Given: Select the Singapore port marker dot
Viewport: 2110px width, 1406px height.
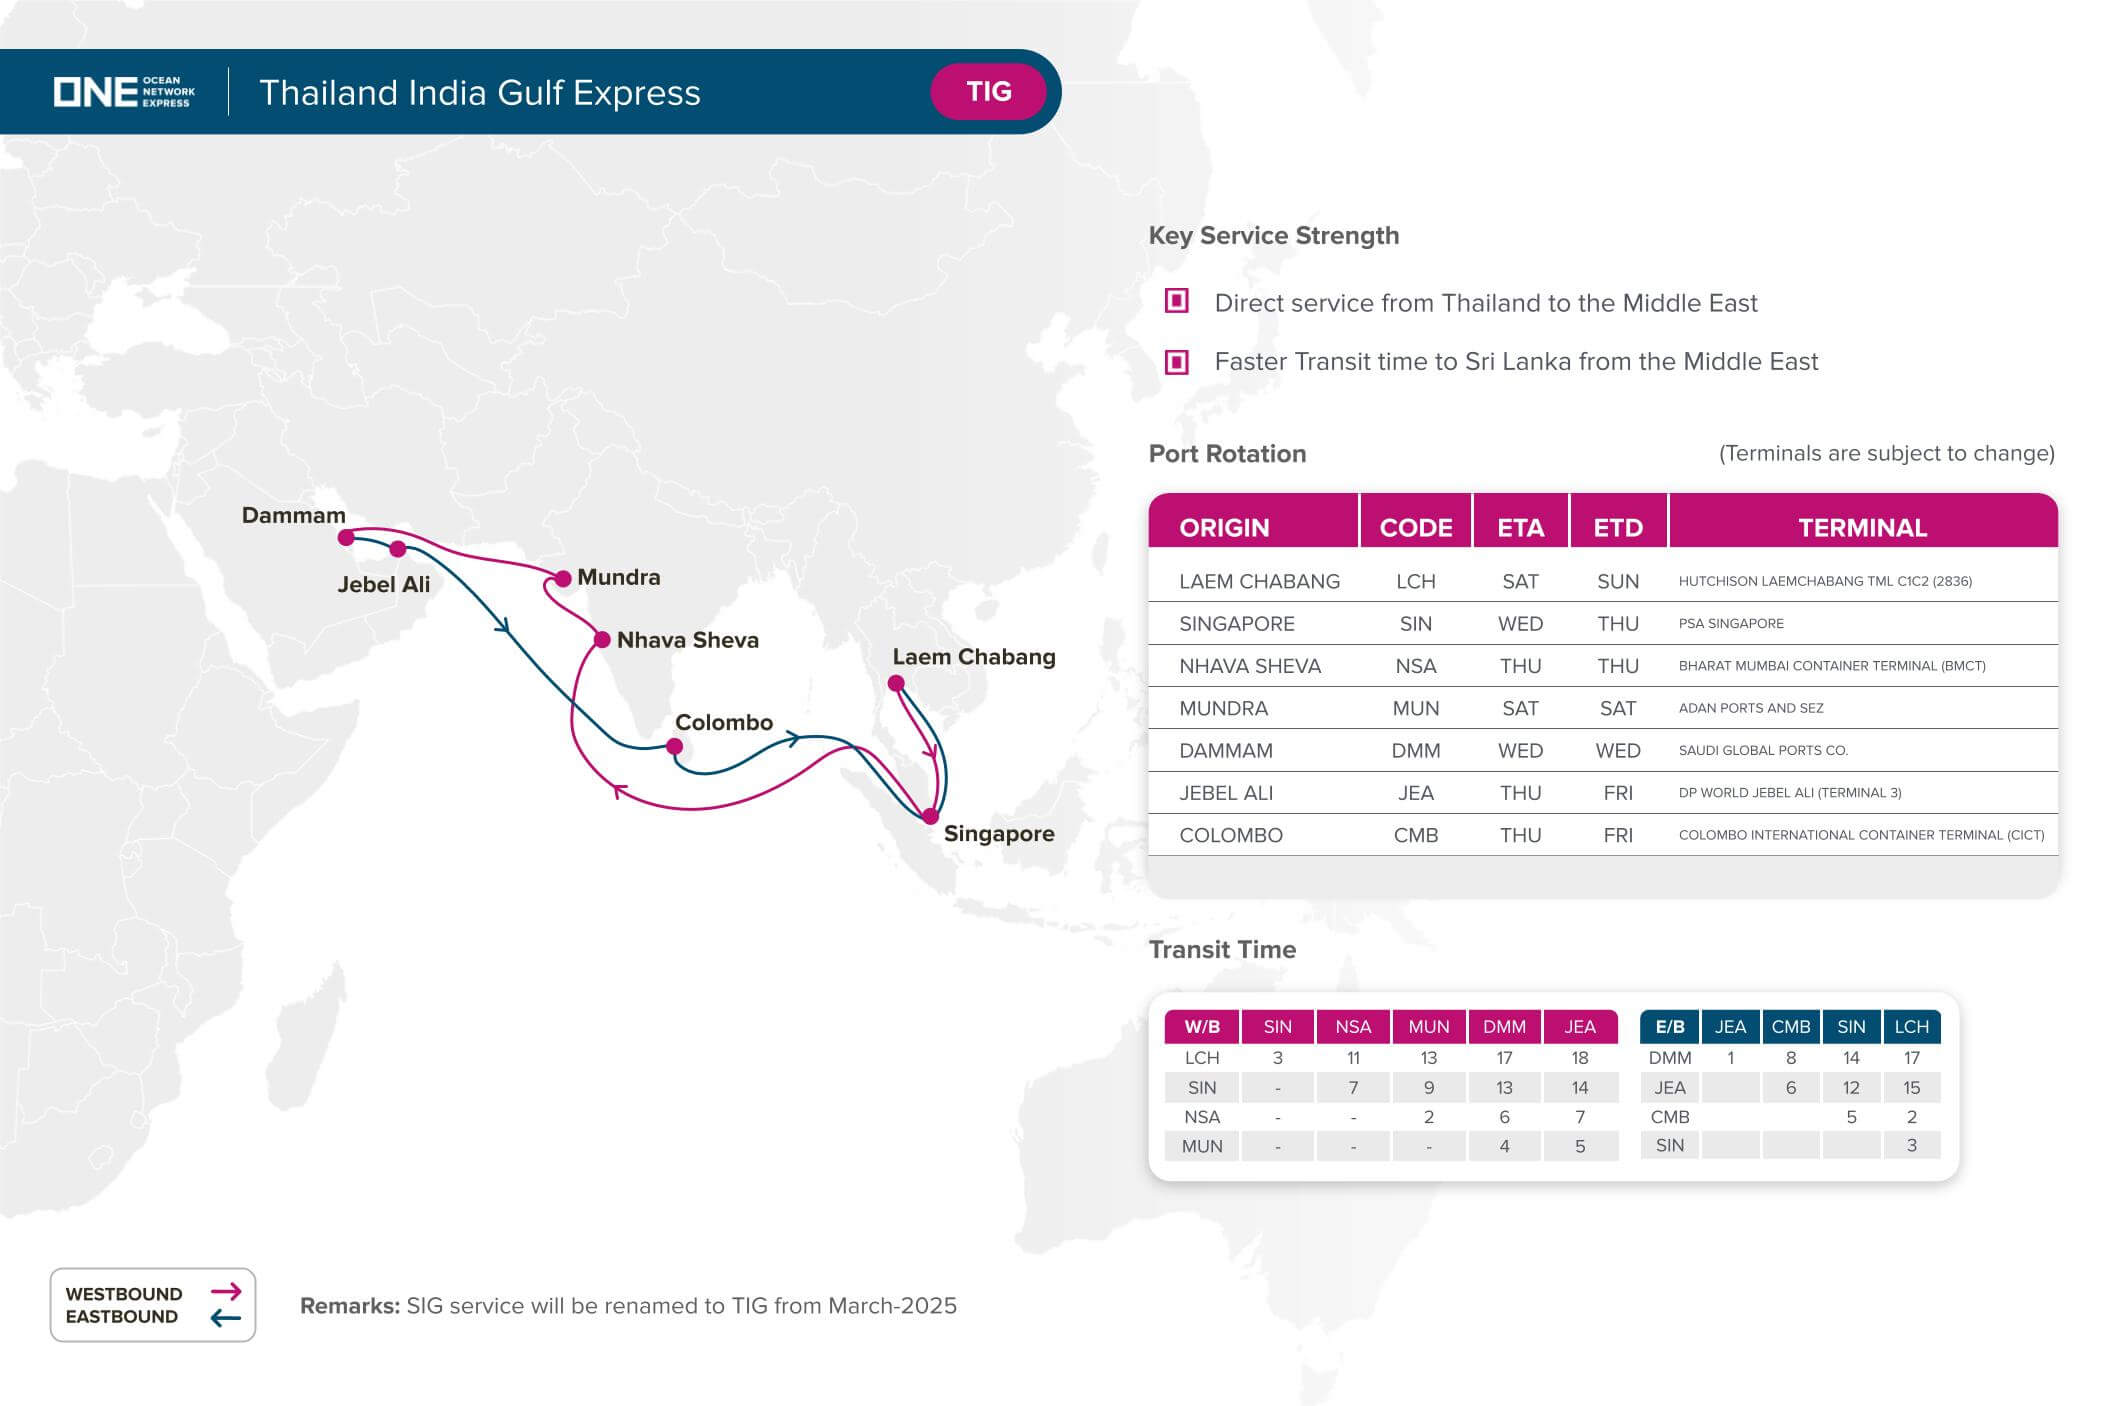Looking at the screenshot, I should coord(930,816).
